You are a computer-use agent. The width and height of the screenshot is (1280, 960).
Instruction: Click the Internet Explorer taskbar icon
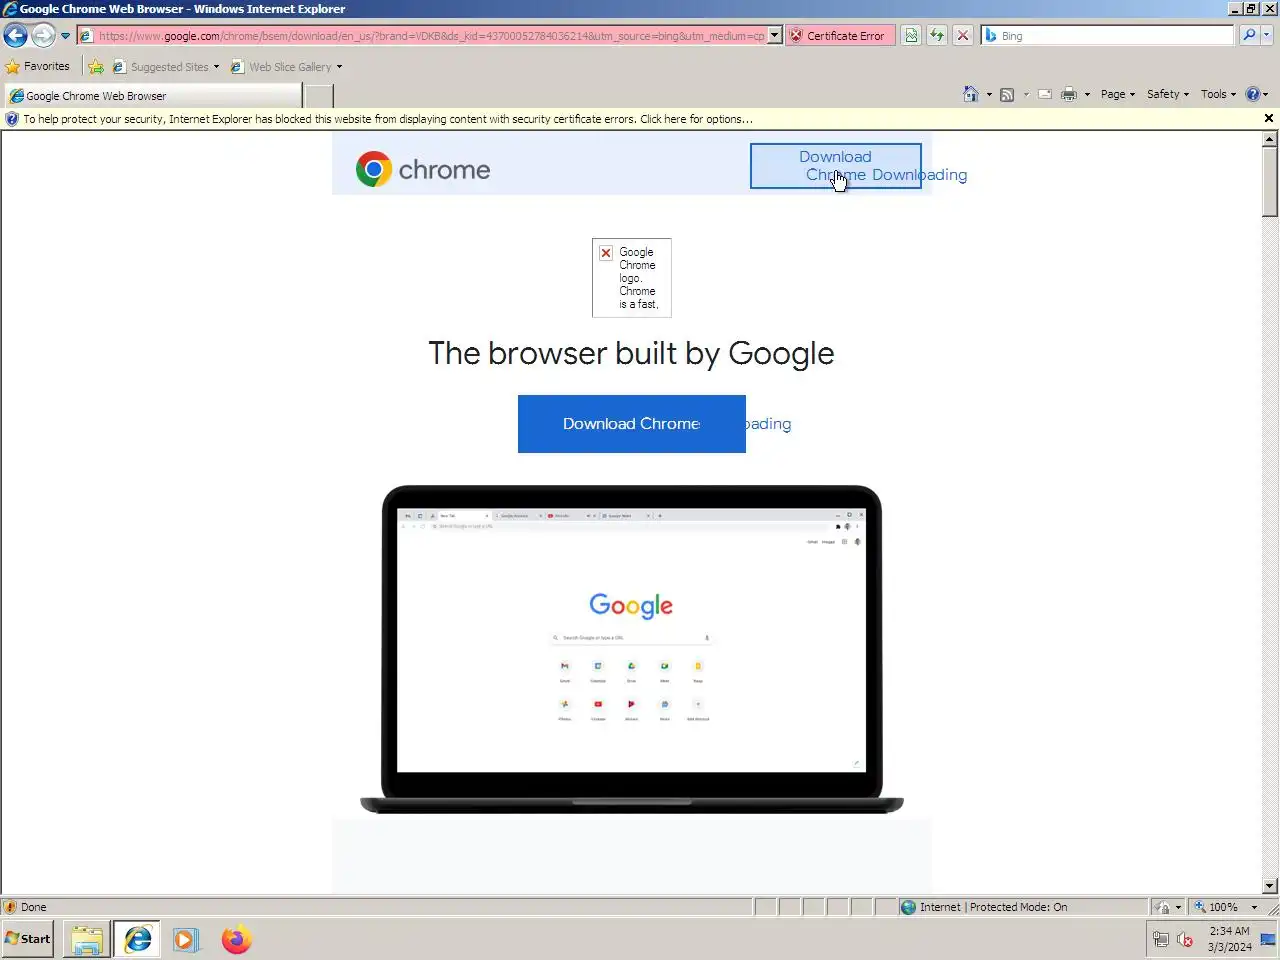(x=137, y=940)
